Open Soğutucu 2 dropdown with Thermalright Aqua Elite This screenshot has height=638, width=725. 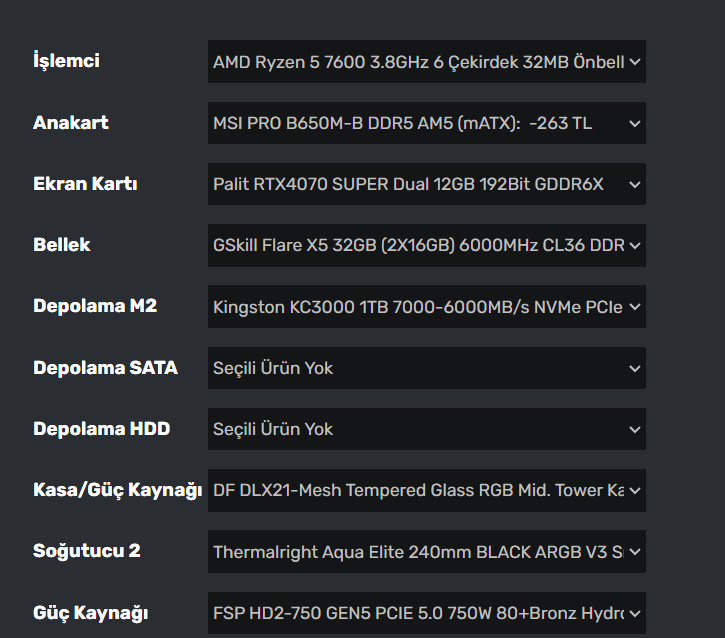427,552
